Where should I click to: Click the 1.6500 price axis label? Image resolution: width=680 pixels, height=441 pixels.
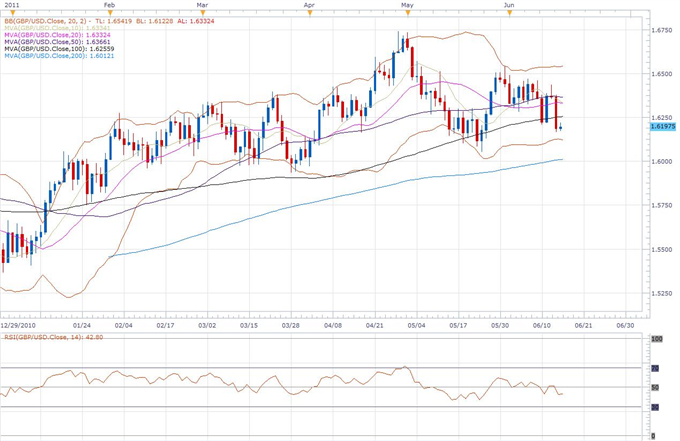pyautogui.click(x=662, y=74)
